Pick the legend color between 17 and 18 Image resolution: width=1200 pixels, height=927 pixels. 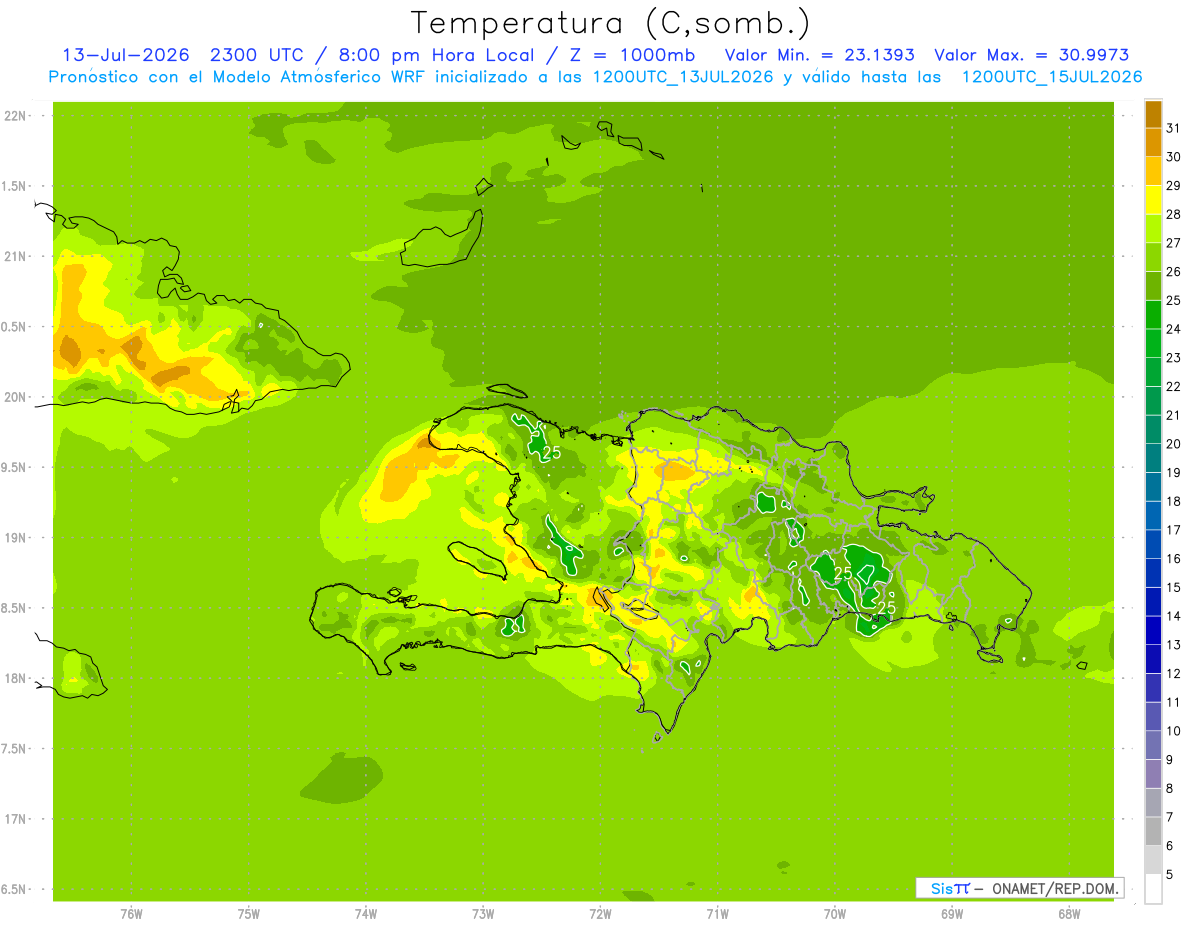[x=1153, y=516]
